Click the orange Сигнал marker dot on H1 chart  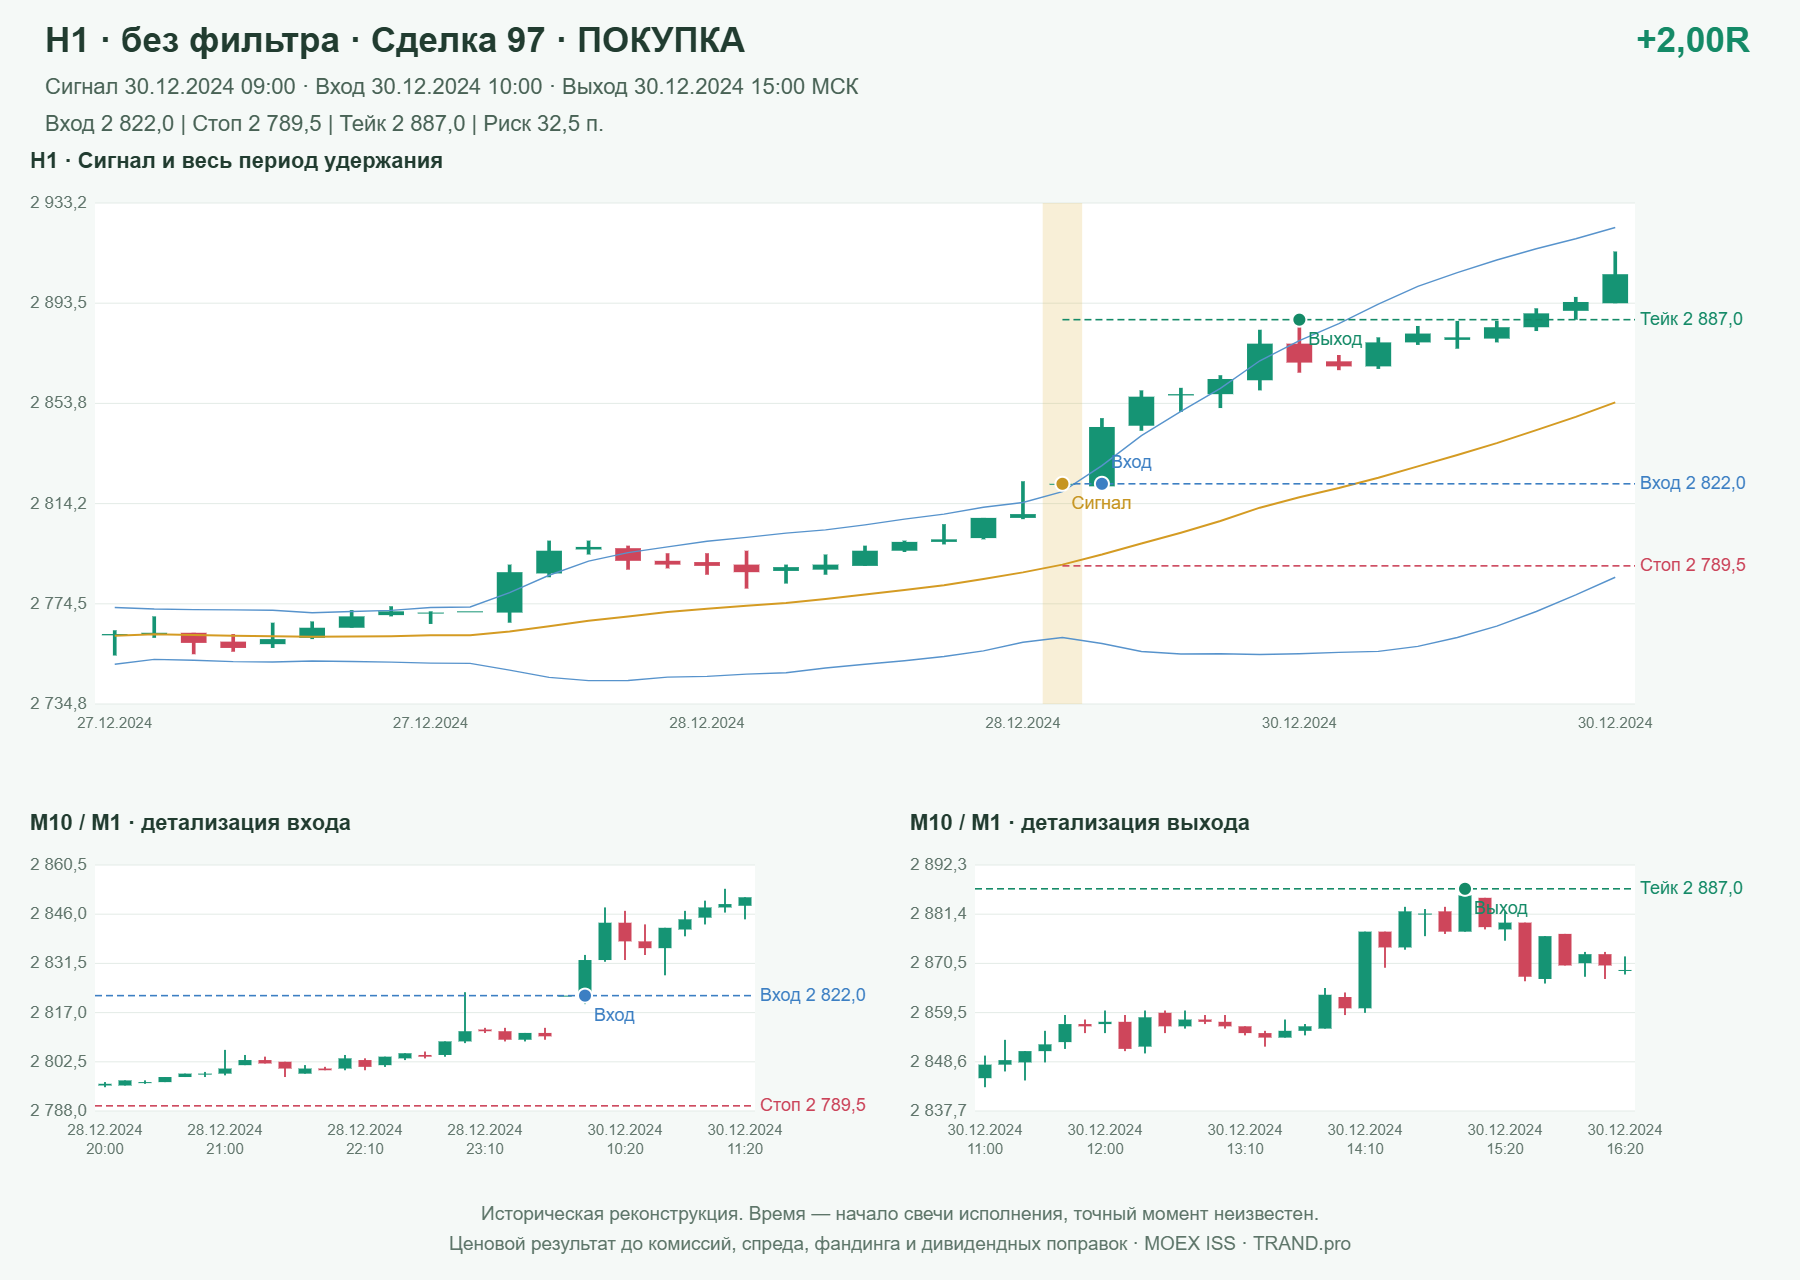click(1062, 484)
